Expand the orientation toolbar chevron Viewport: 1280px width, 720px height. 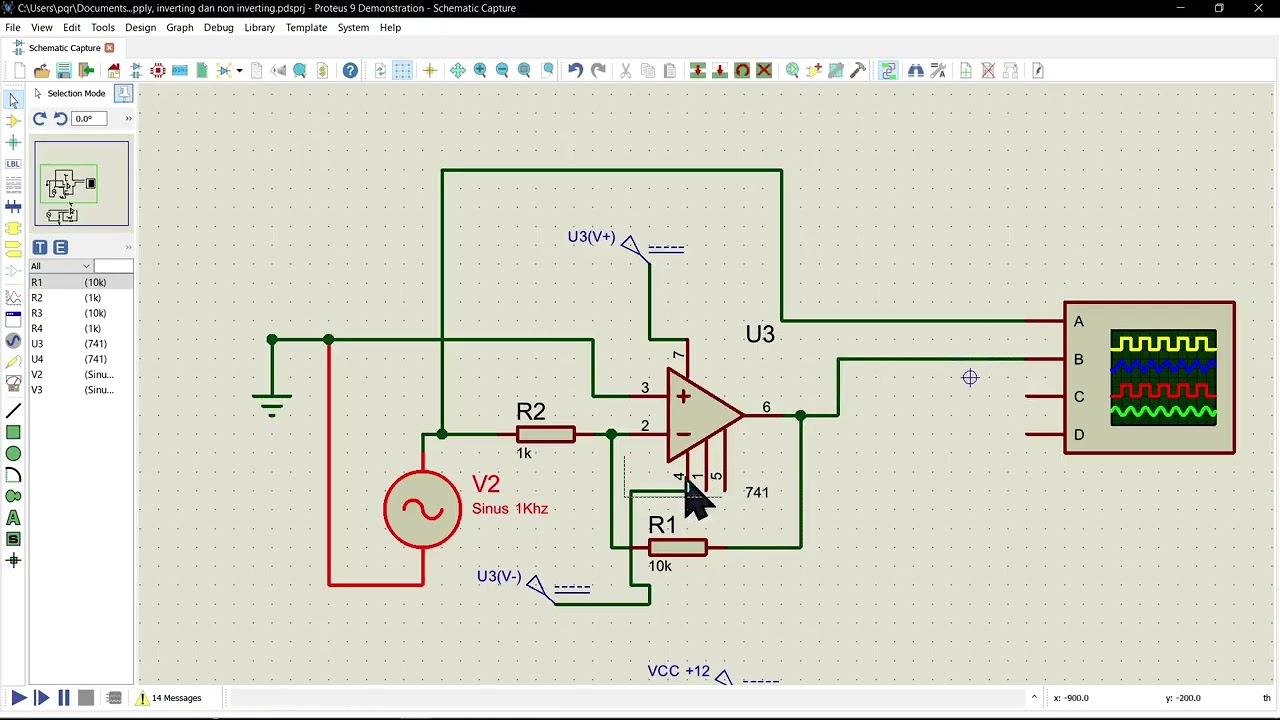pos(128,119)
